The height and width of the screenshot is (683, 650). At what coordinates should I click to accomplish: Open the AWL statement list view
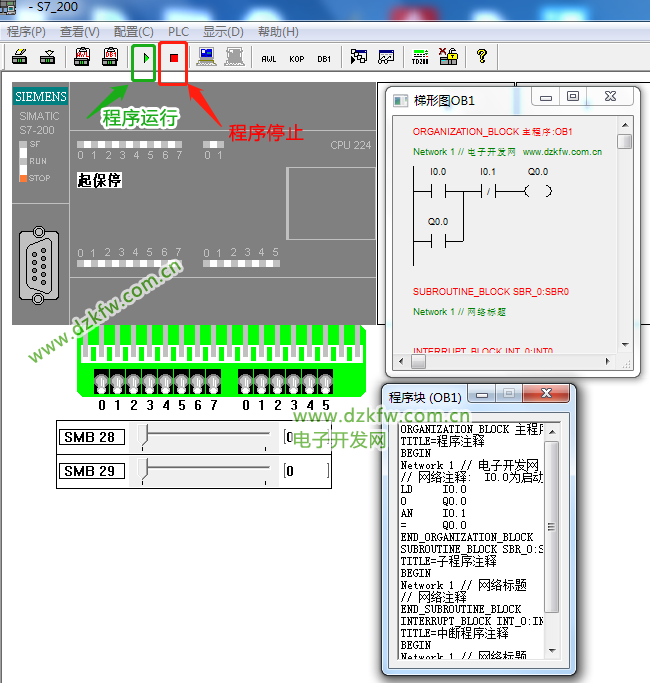(x=268, y=59)
